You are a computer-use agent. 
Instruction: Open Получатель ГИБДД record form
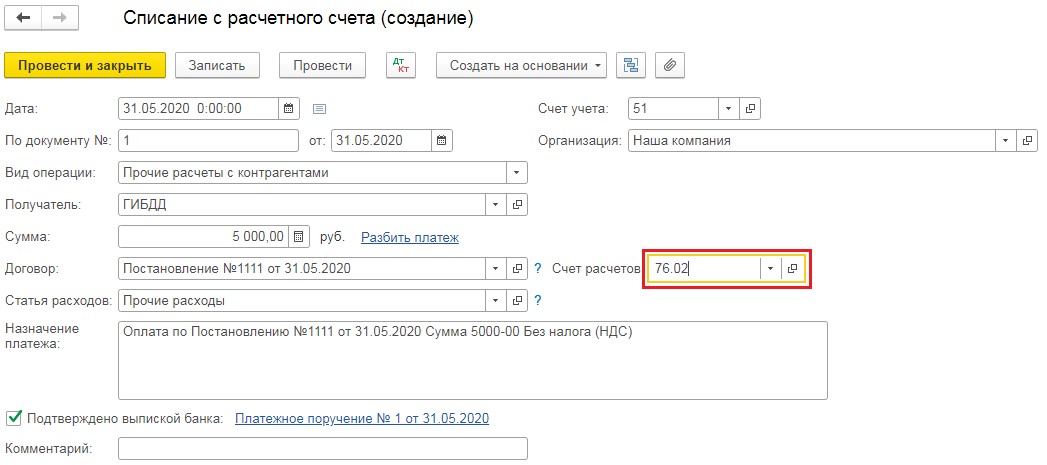(x=517, y=205)
